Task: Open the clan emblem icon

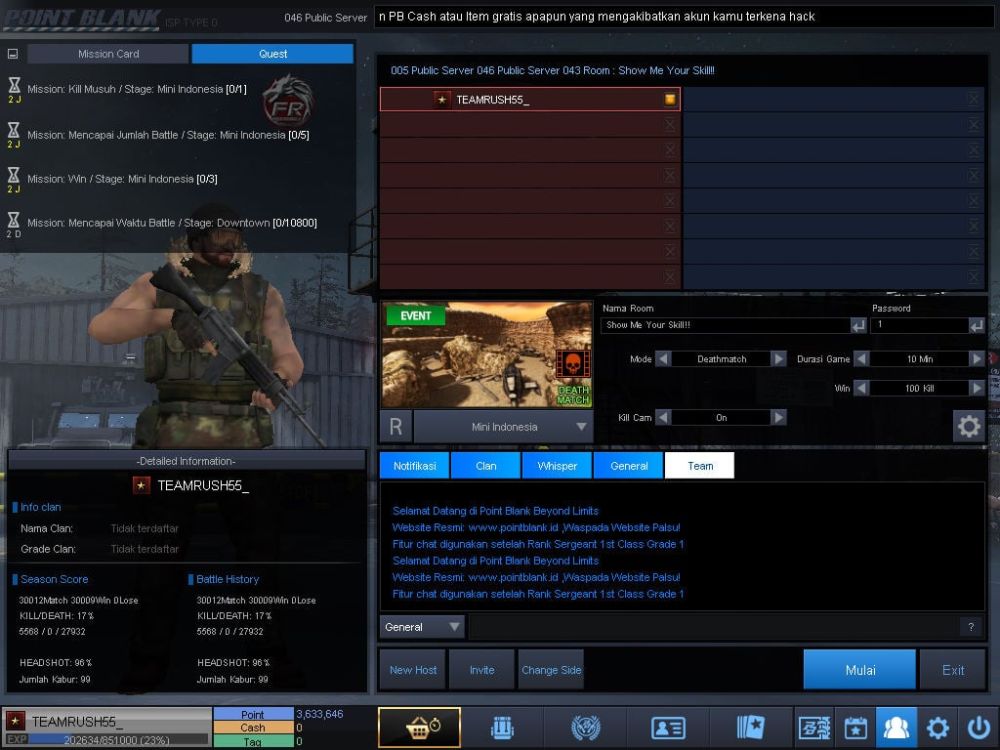Action: coord(585,727)
